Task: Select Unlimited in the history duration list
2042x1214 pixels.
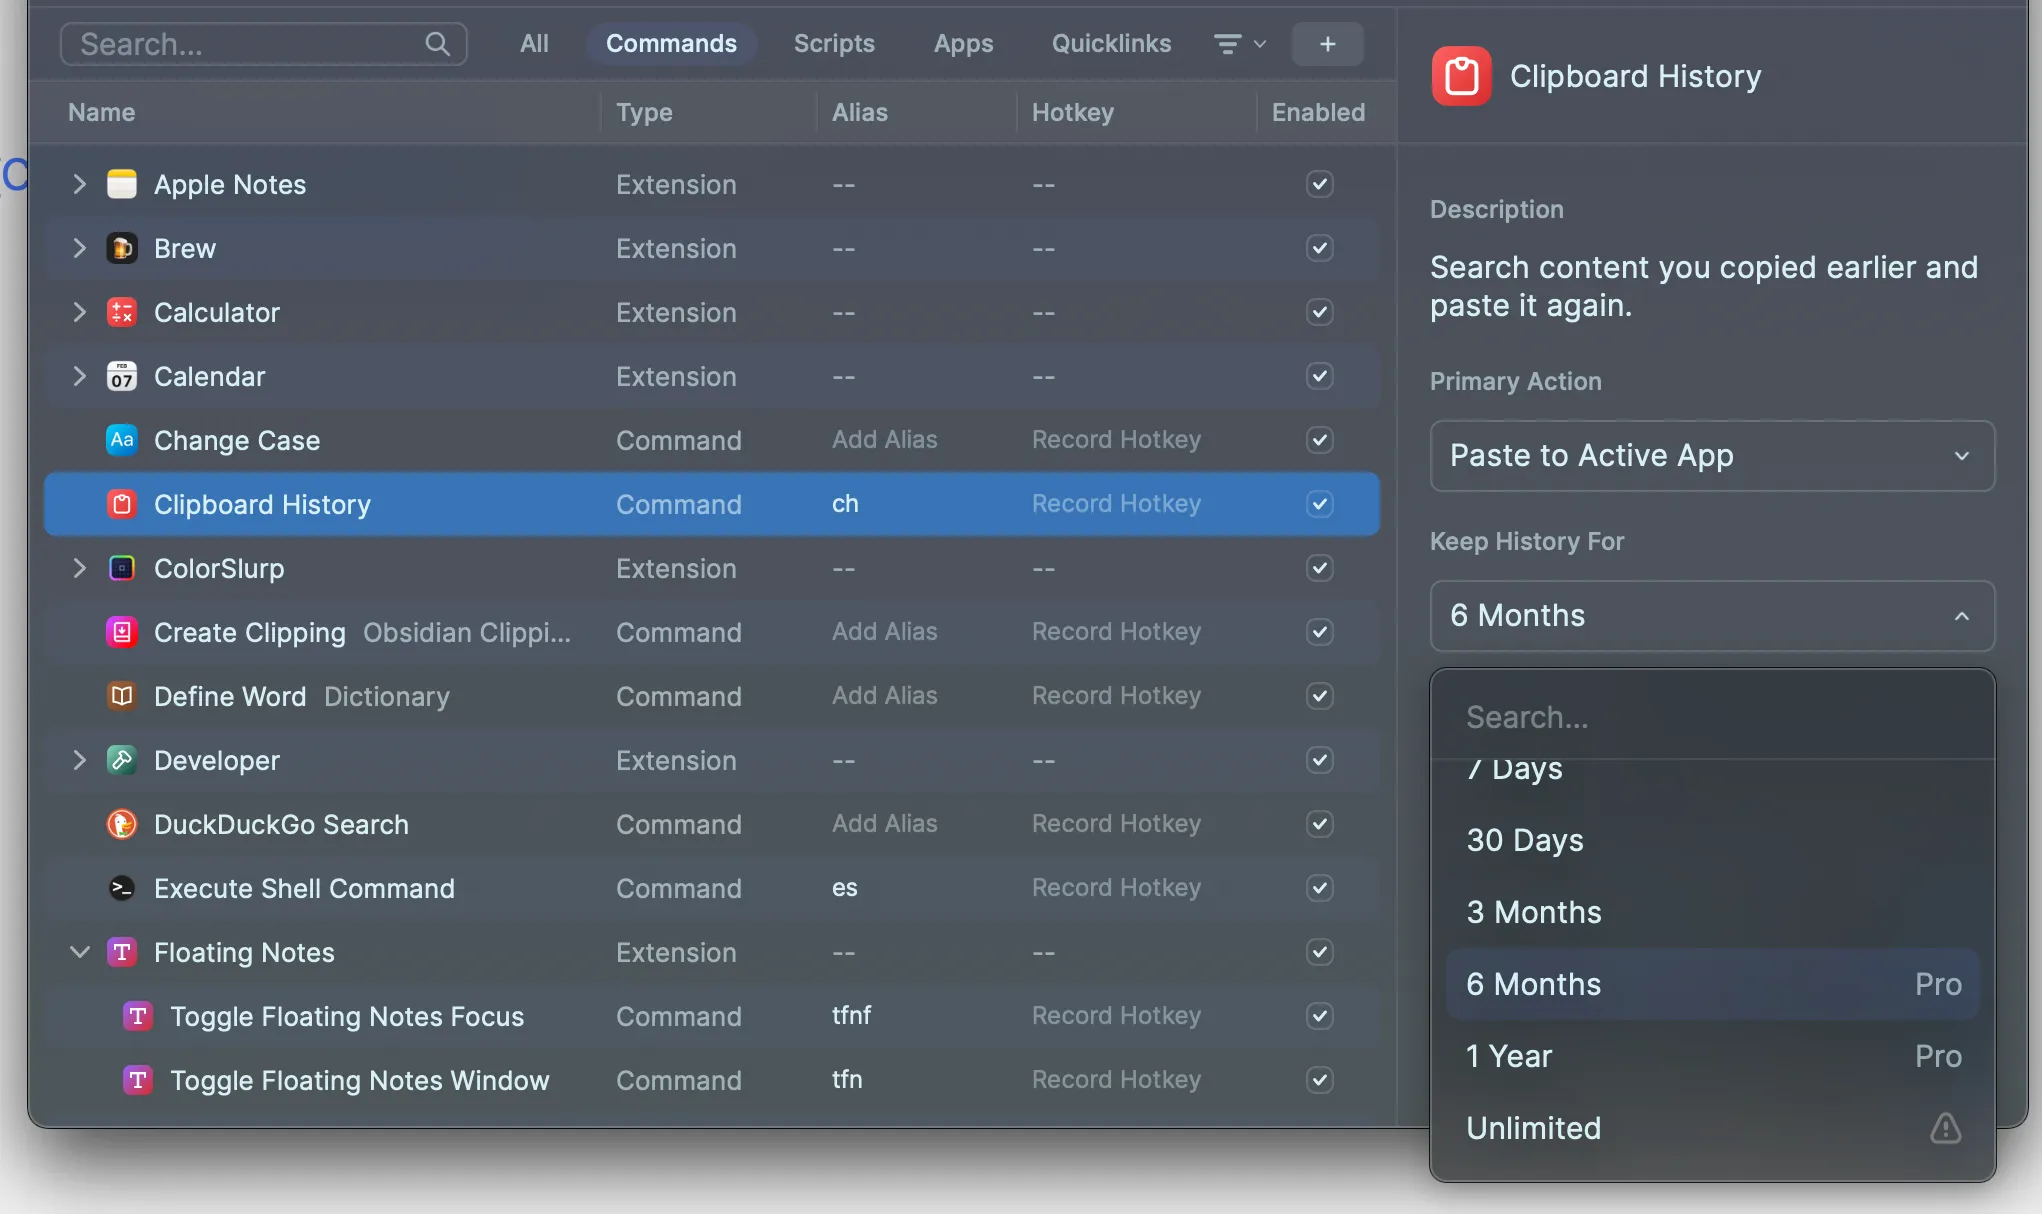Action: (1534, 1128)
